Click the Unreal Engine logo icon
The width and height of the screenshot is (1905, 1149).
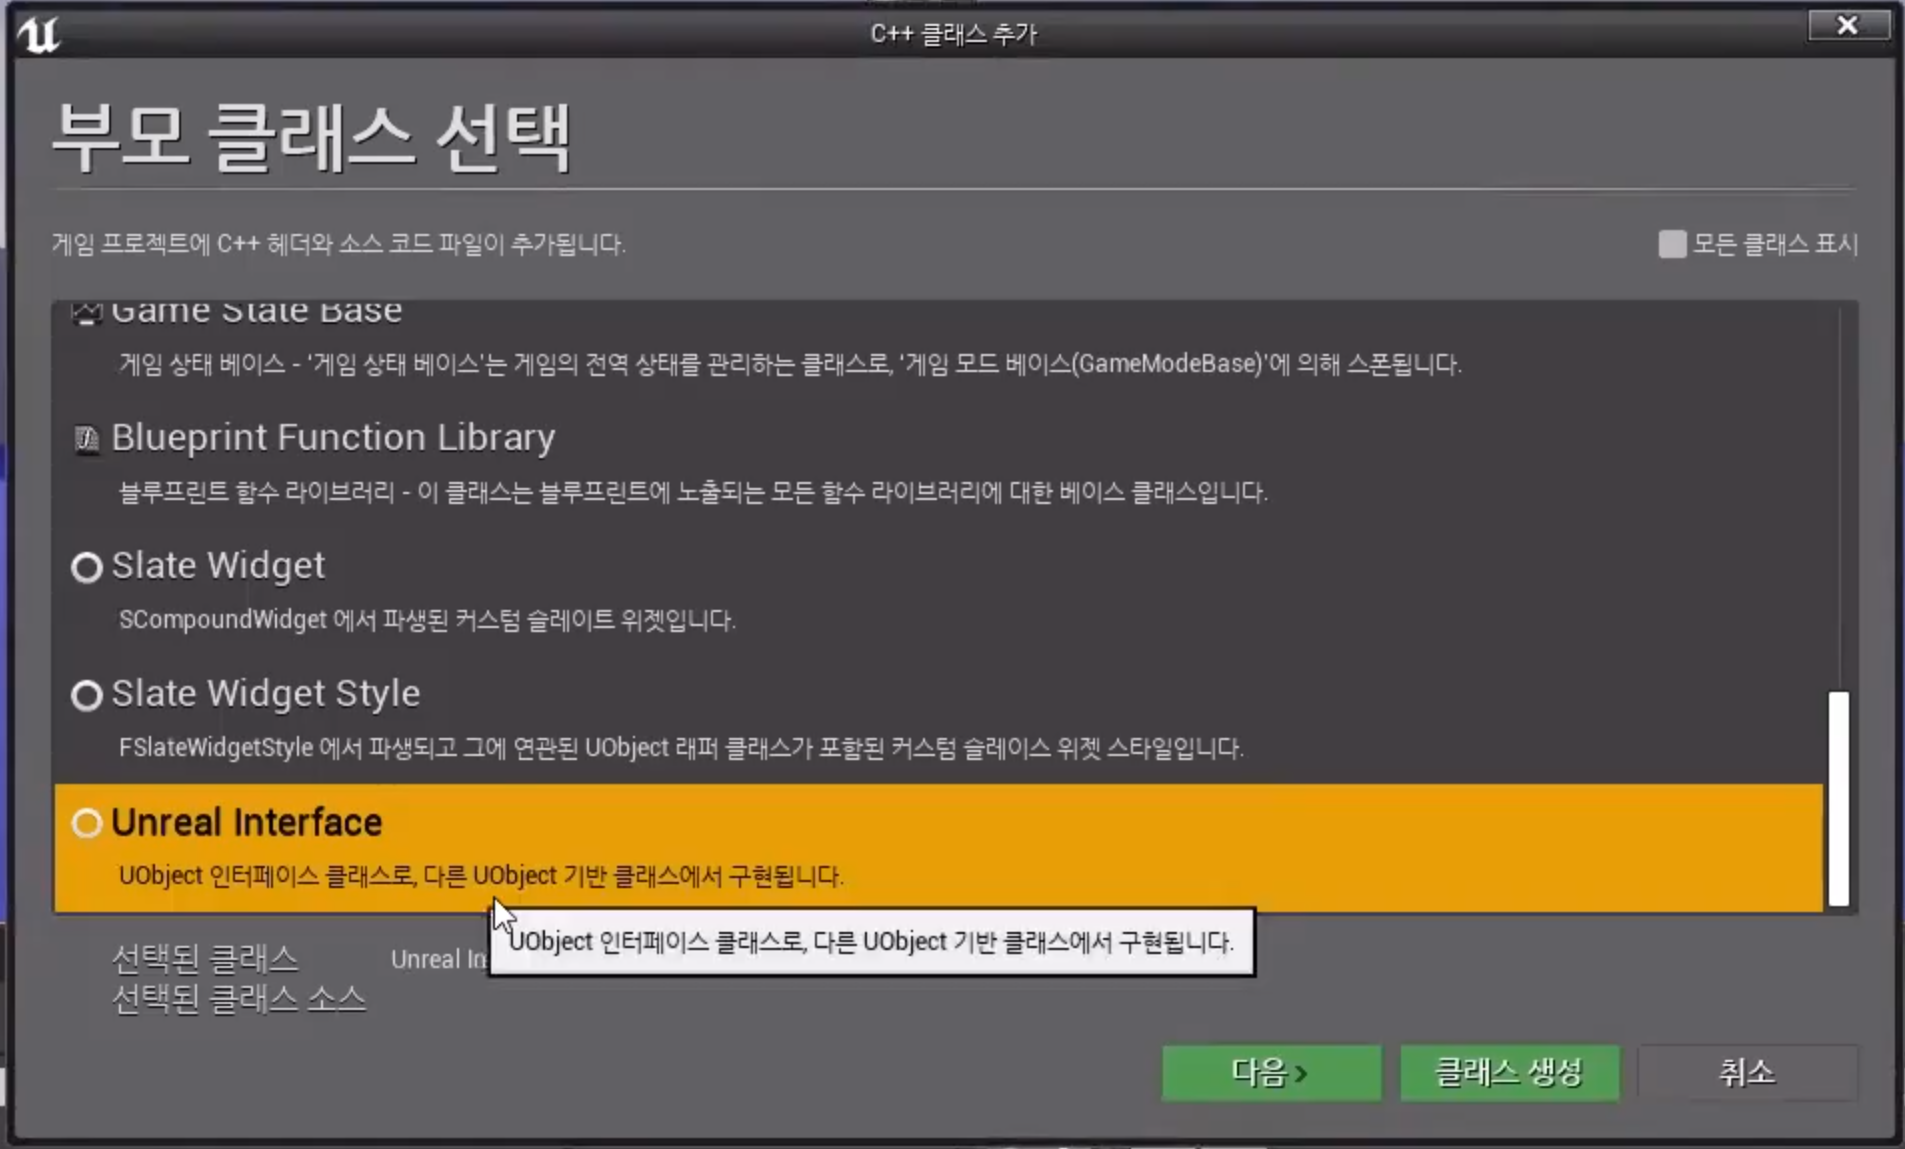pos(39,33)
